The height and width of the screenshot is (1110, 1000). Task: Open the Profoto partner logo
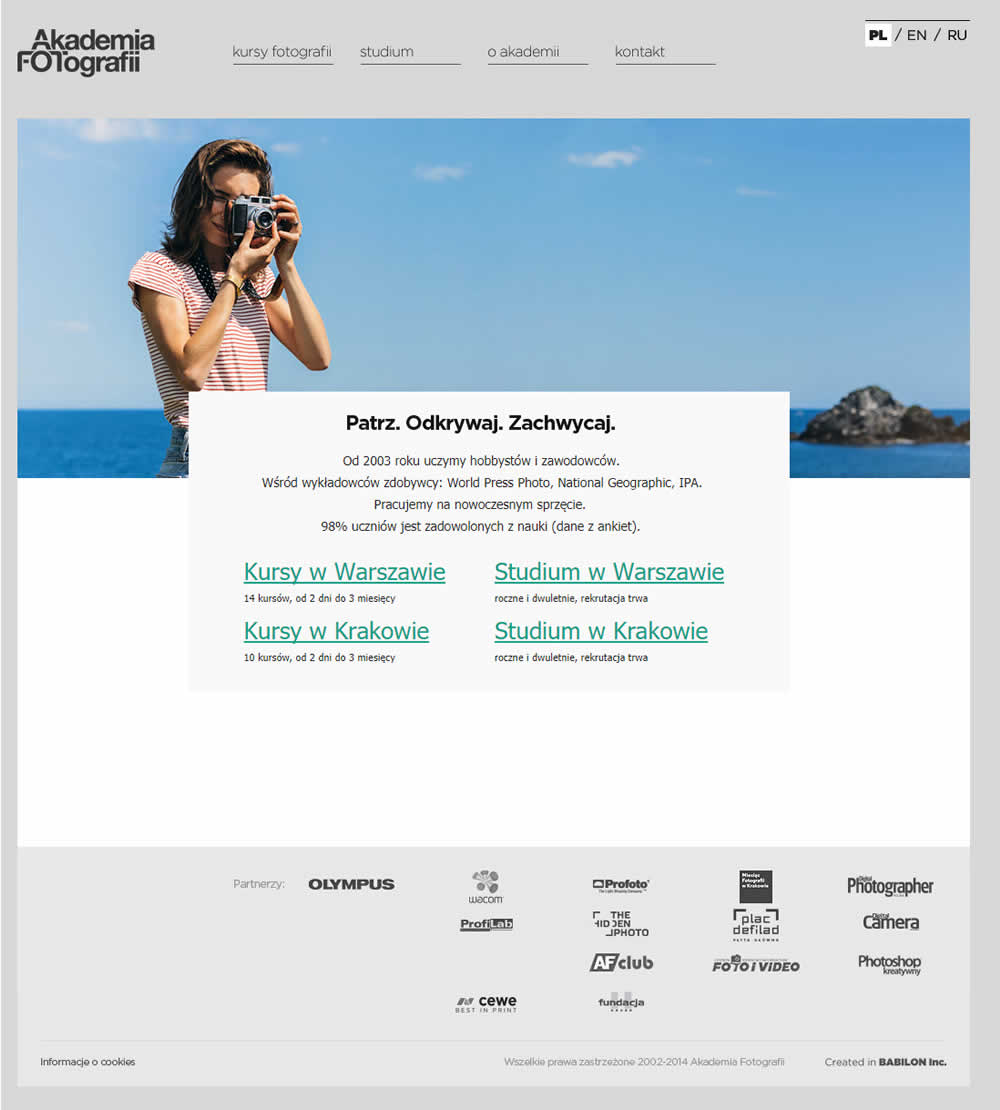pyautogui.click(x=620, y=885)
